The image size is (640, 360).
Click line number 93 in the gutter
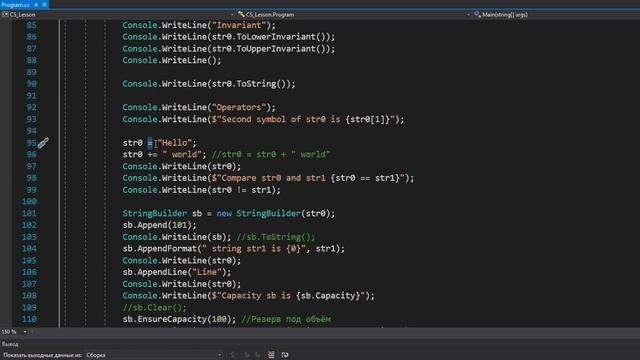(31, 119)
